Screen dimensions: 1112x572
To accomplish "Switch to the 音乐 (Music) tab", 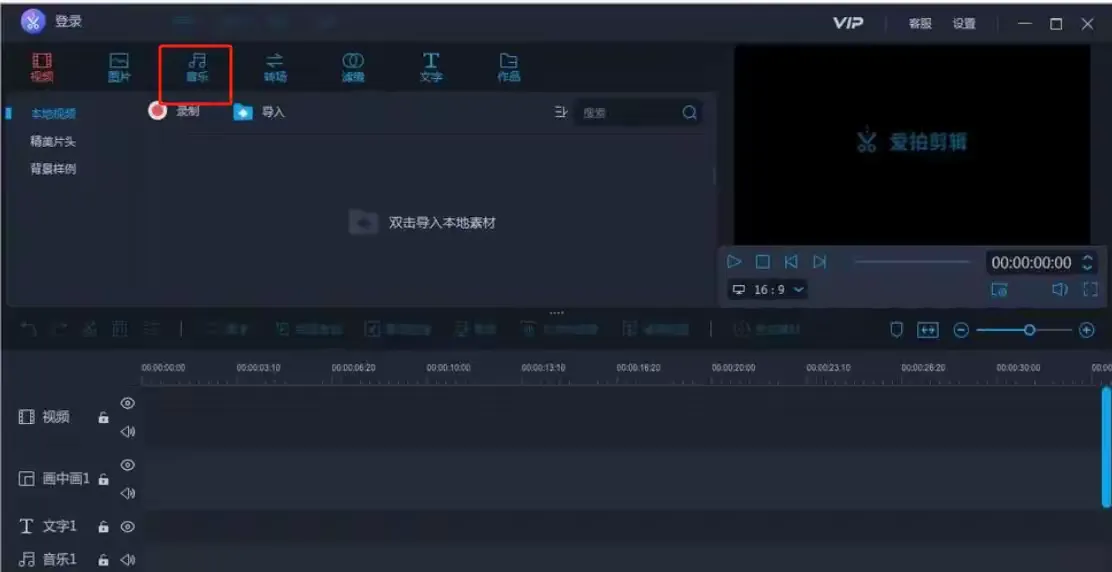I will click(x=196, y=67).
